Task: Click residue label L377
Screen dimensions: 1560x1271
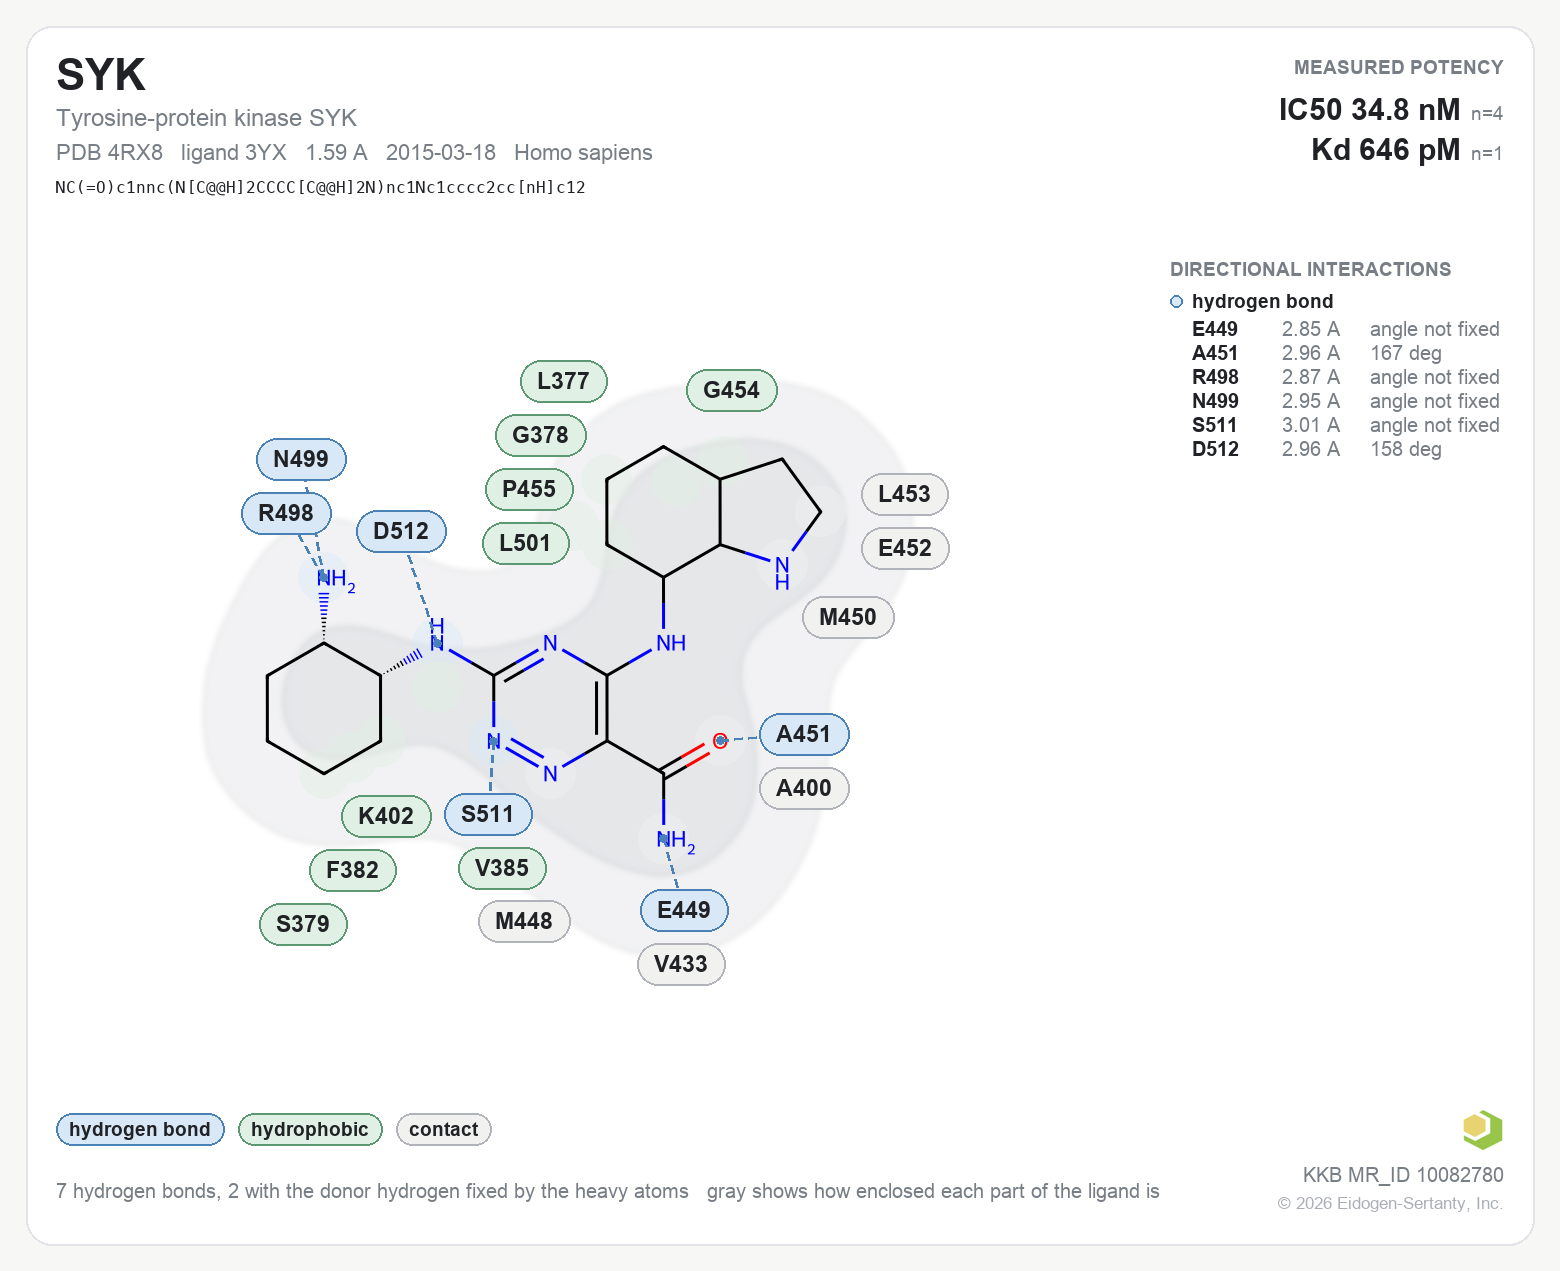Action: pyautogui.click(x=564, y=381)
